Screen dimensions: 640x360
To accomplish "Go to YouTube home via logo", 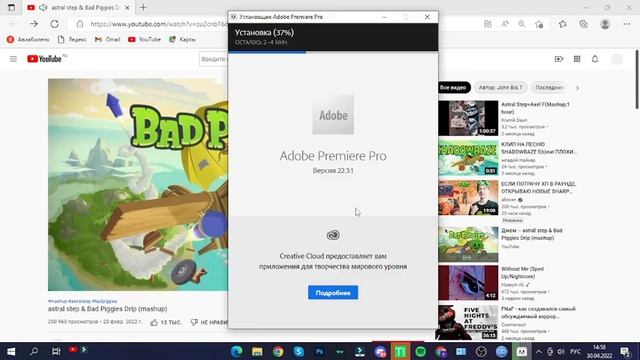I will (44, 59).
